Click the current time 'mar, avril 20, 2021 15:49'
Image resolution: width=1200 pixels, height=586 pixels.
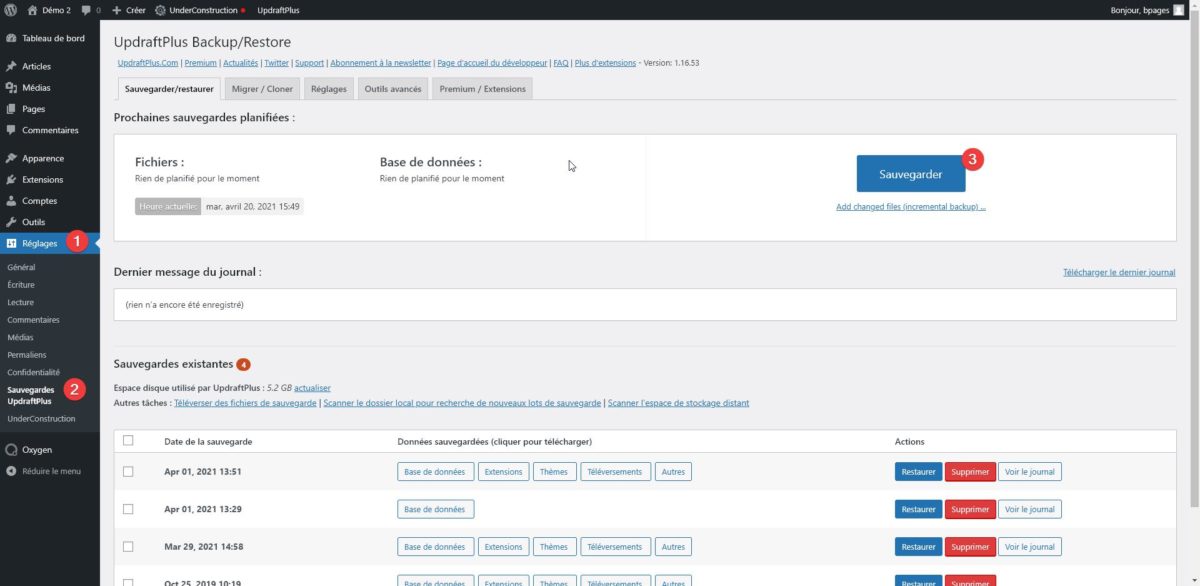point(253,206)
